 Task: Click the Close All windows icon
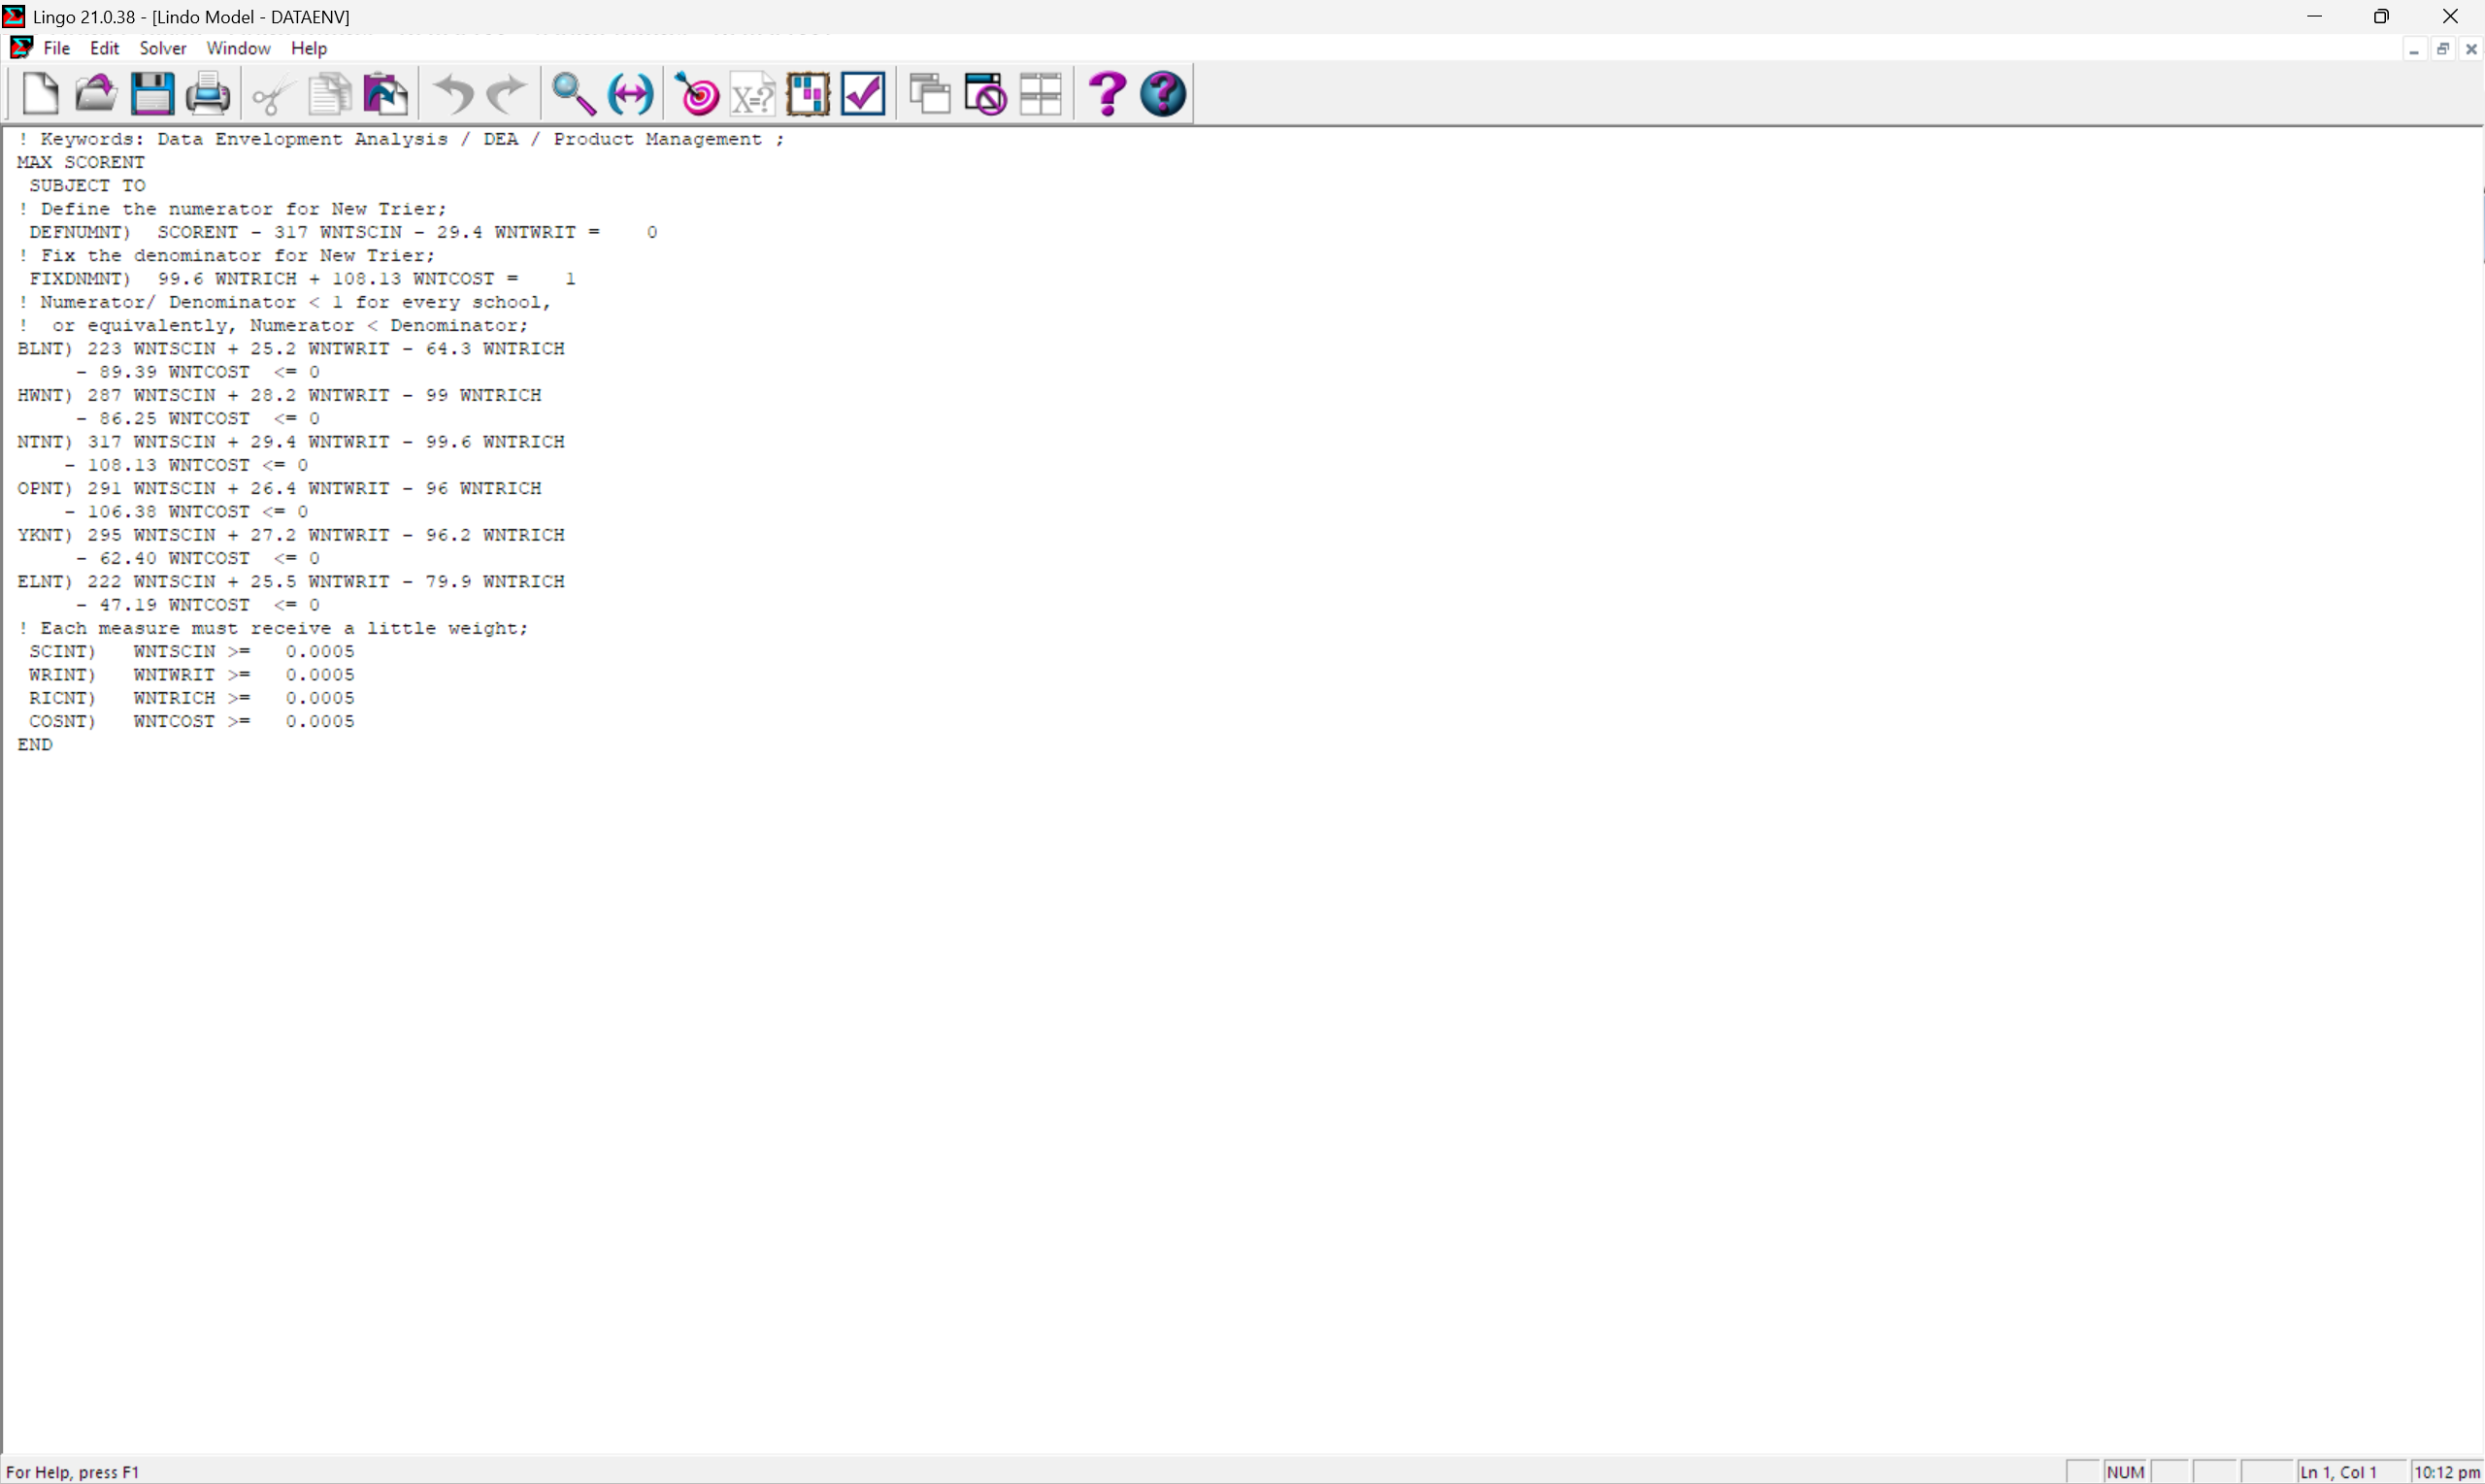(986, 94)
